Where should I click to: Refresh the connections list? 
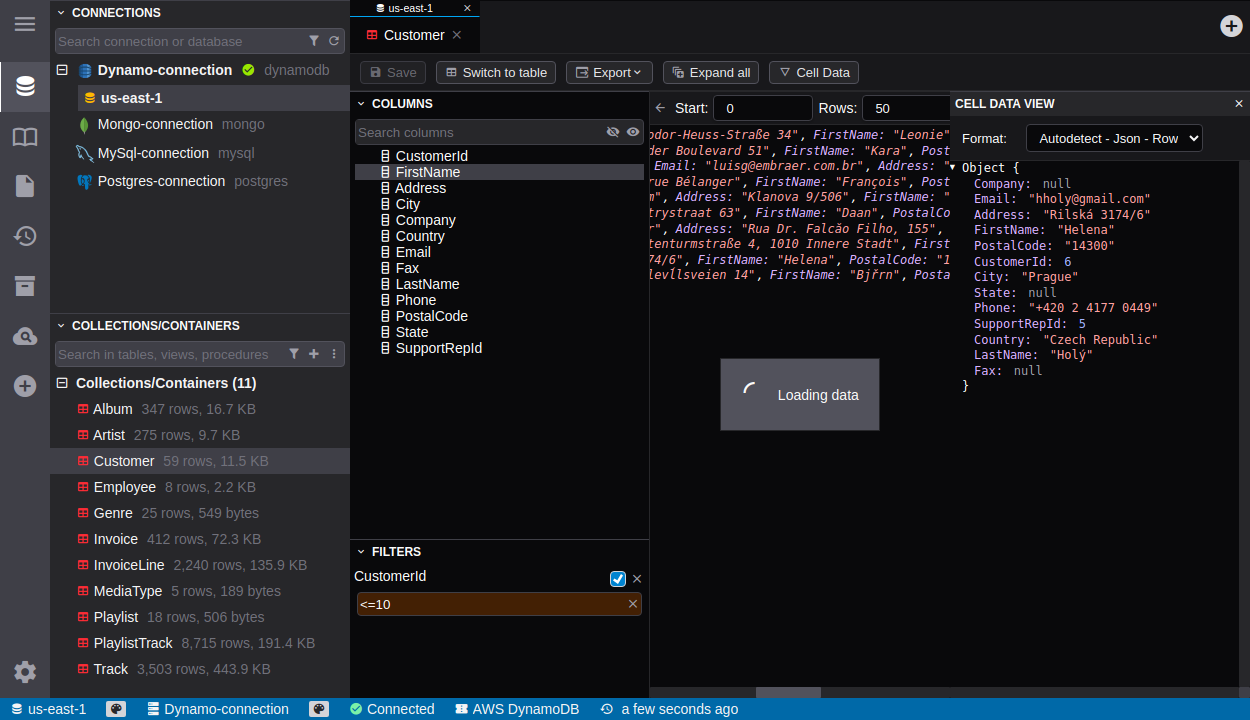click(x=334, y=41)
